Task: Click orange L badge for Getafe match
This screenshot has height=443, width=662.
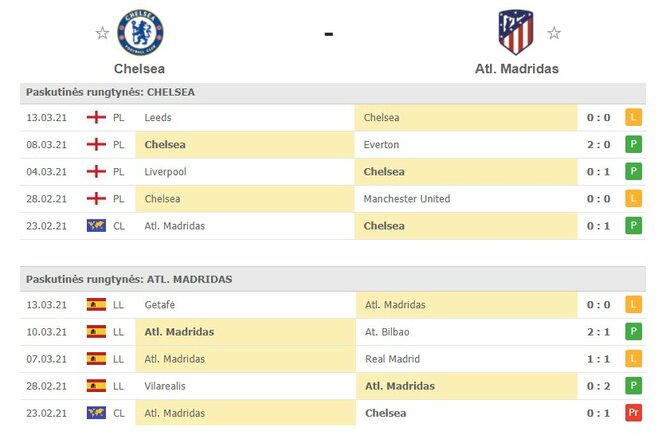Action: [x=633, y=305]
